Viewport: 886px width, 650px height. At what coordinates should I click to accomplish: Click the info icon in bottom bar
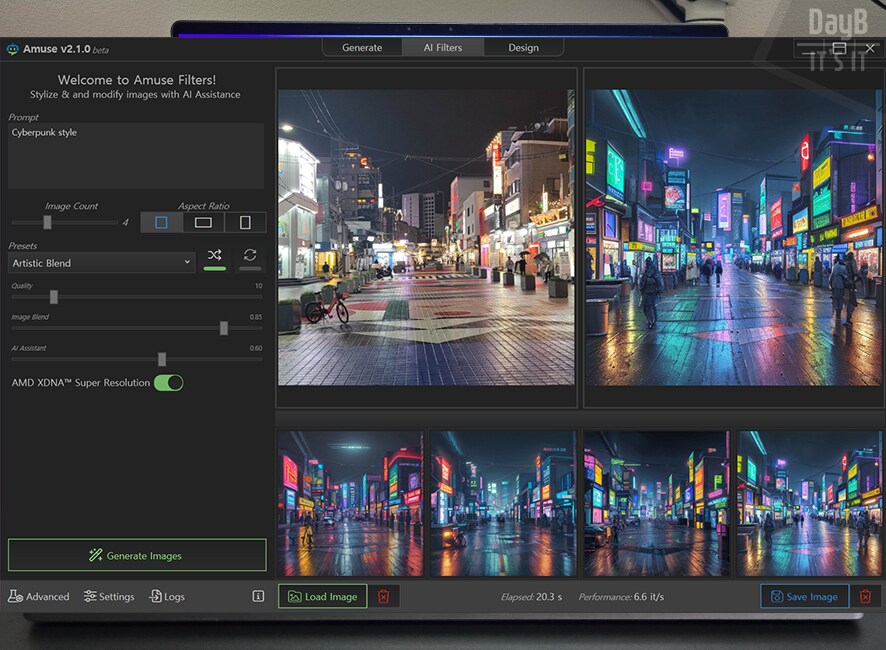(x=258, y=596)
